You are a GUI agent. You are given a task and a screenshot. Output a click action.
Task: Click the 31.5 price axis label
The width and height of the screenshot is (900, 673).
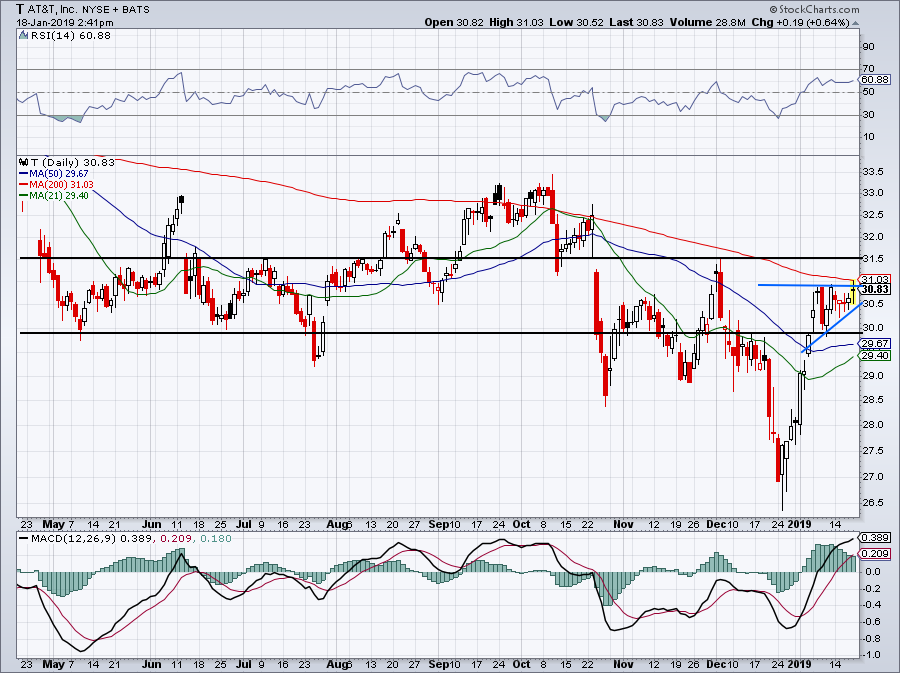[872, 259]
